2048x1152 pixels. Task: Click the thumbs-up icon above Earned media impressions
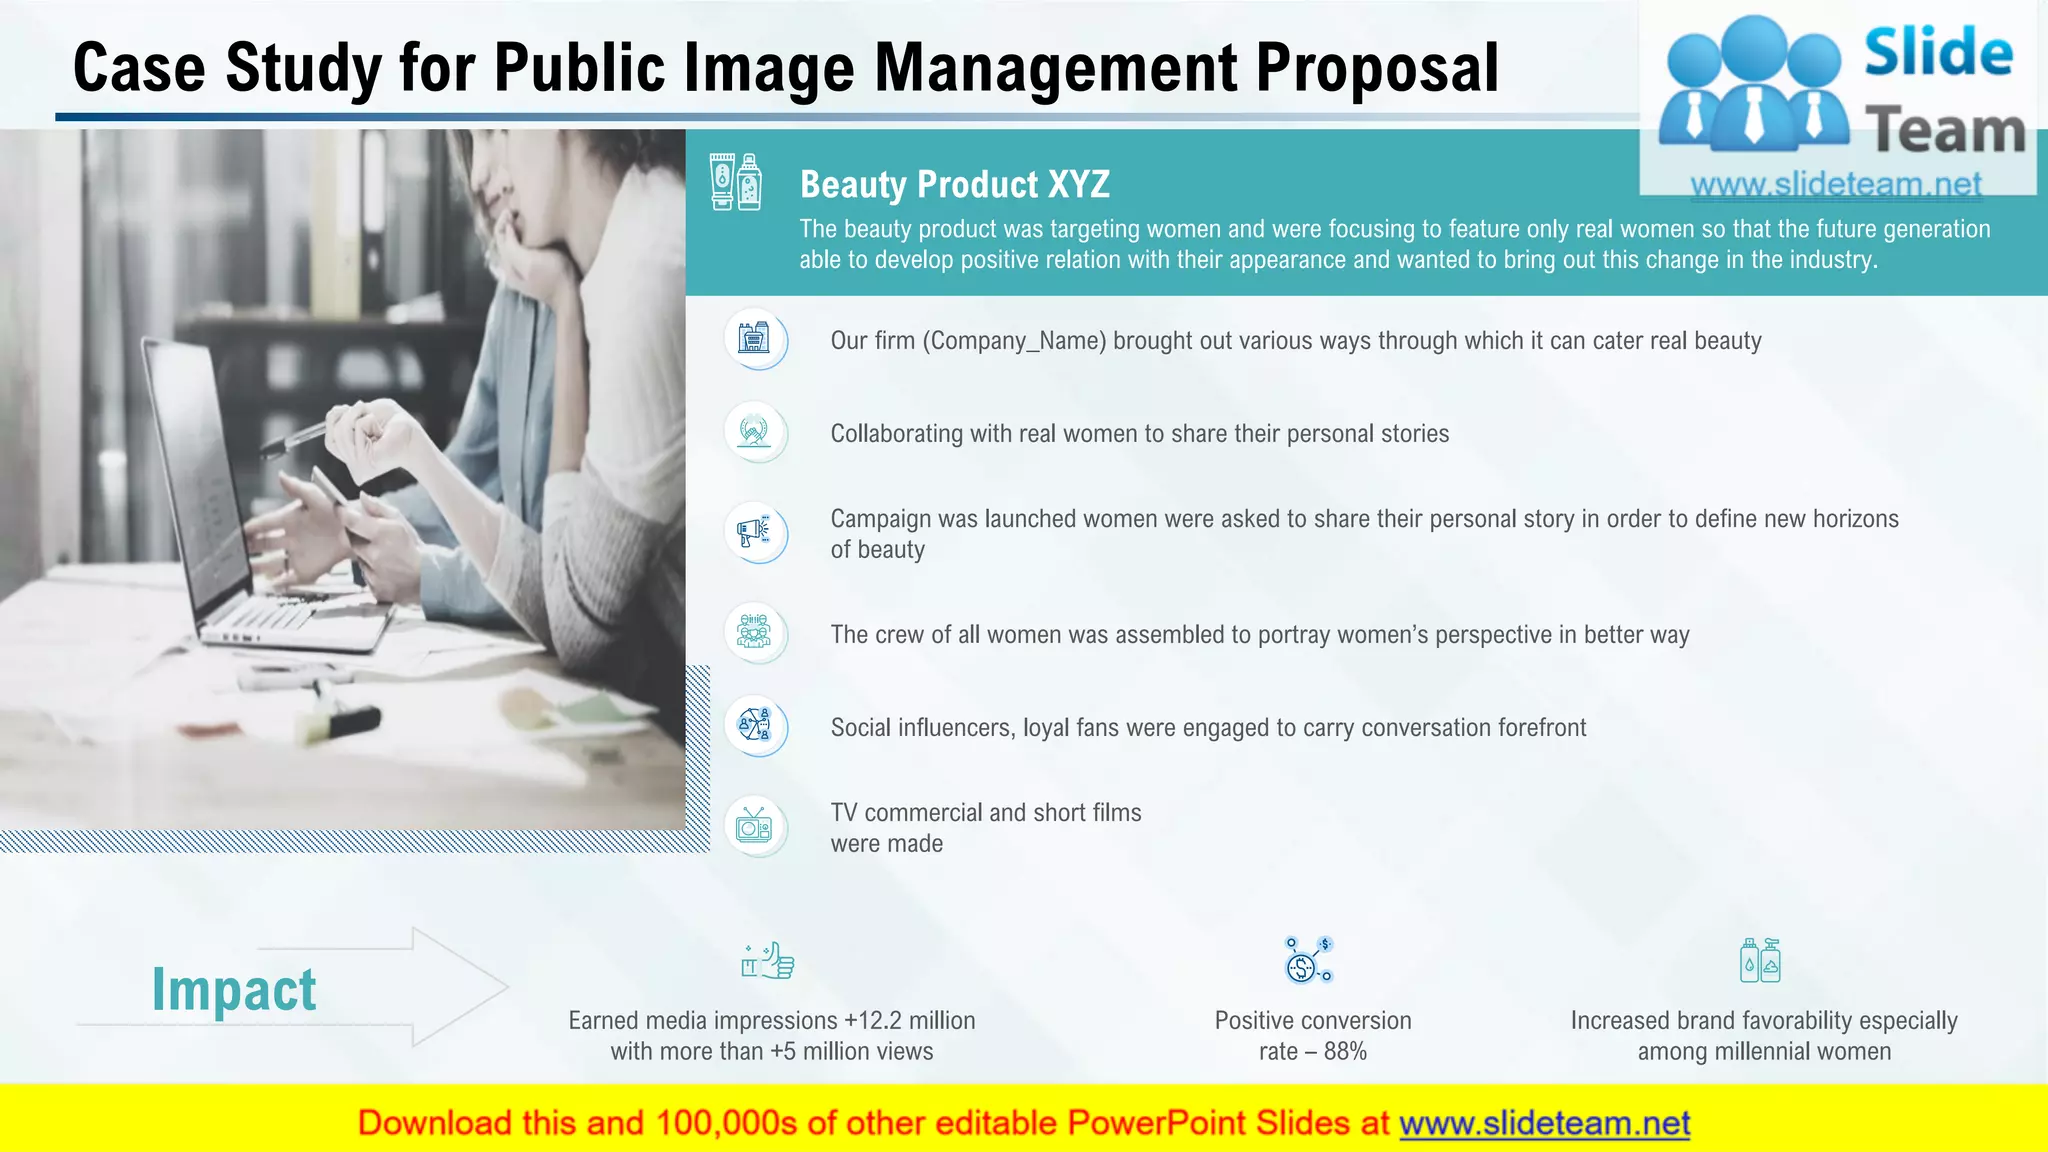click(x=768, y=961)
